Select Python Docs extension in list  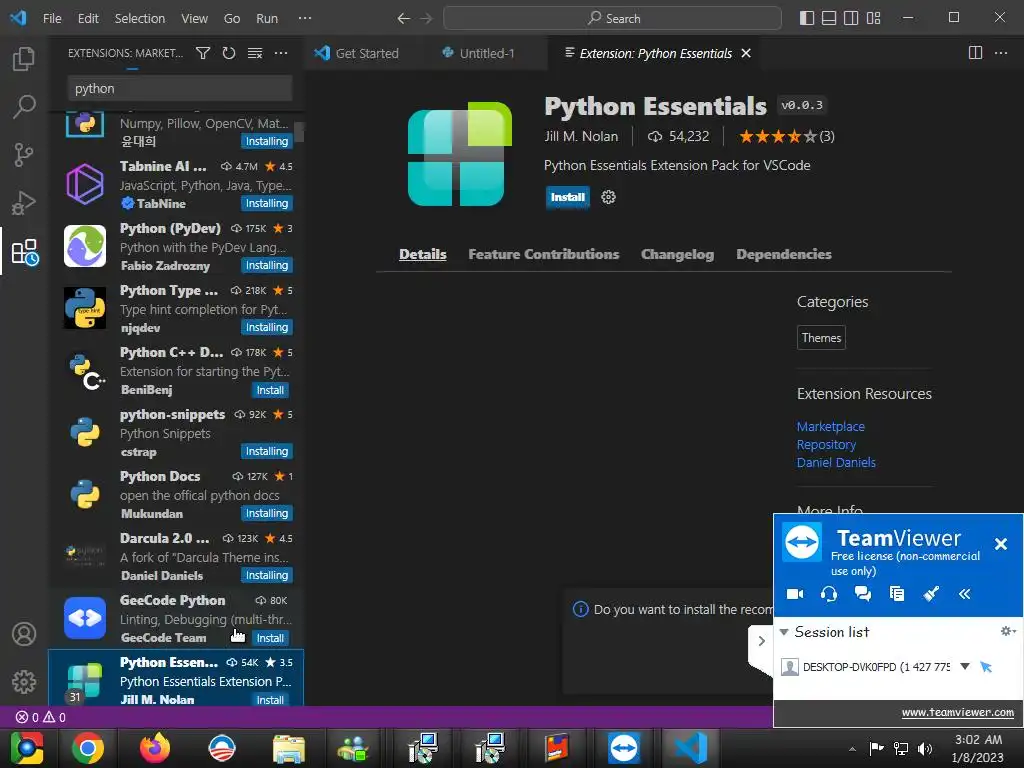(176, 495)
